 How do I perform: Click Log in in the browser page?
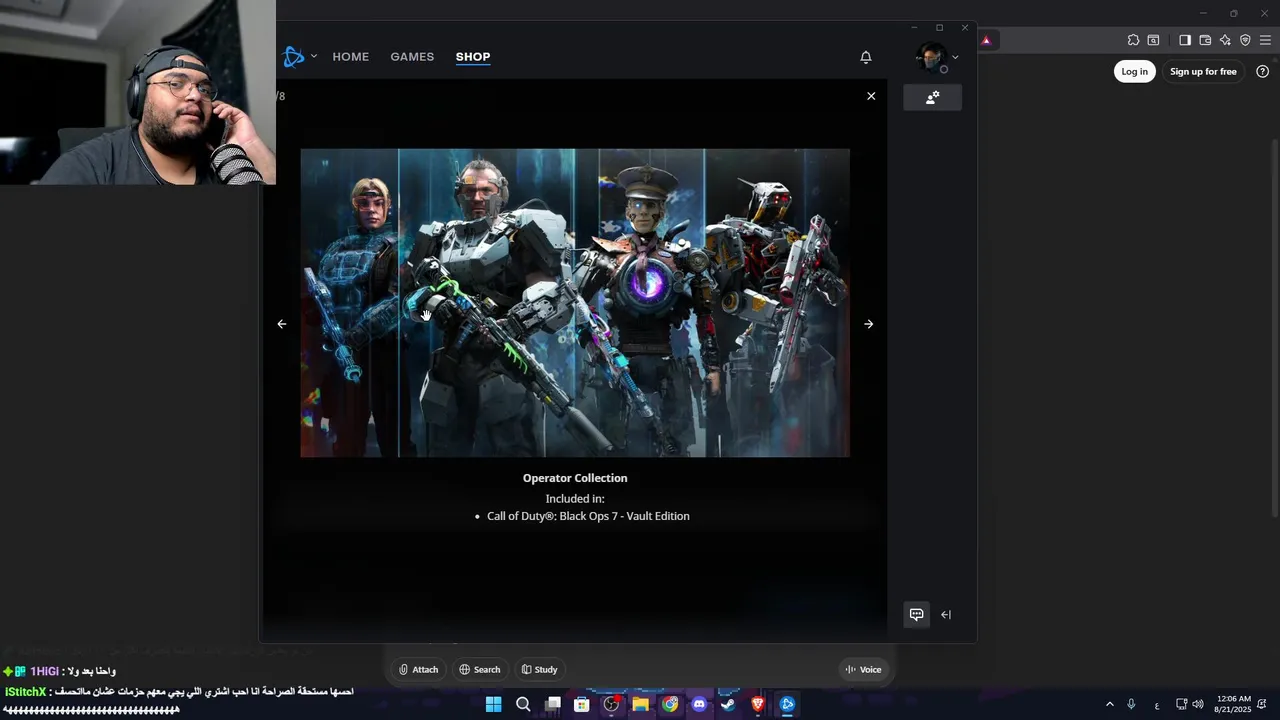1134,71
